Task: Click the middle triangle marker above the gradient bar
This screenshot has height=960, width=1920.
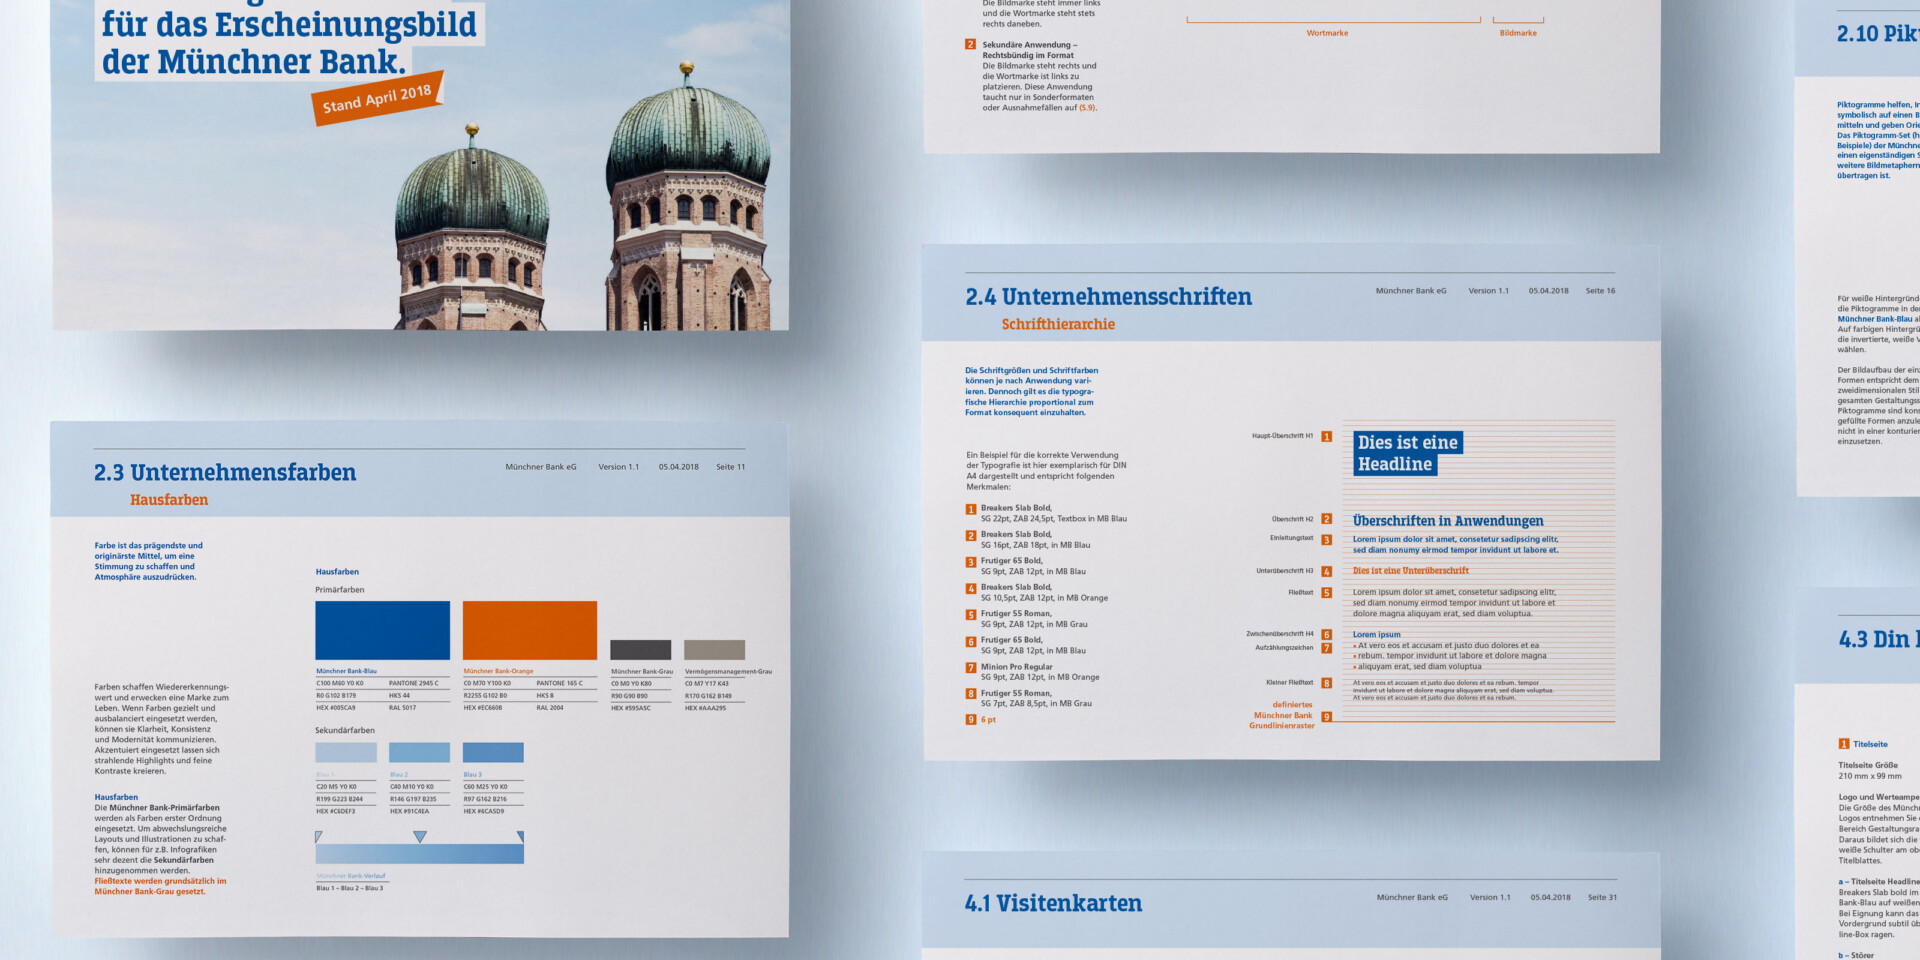Action: tap(420, 836)
